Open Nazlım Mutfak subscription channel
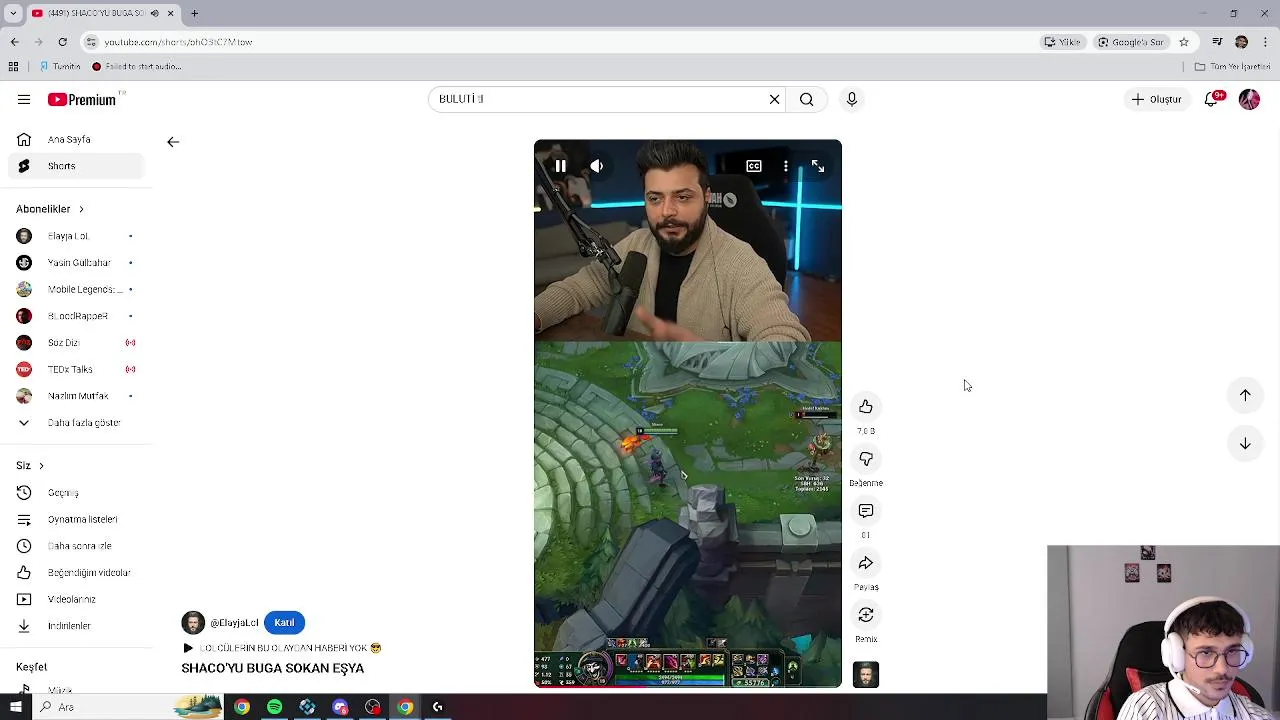This screenshot has width=1280, height=720. pyautogui.click(x=77, y=396)
